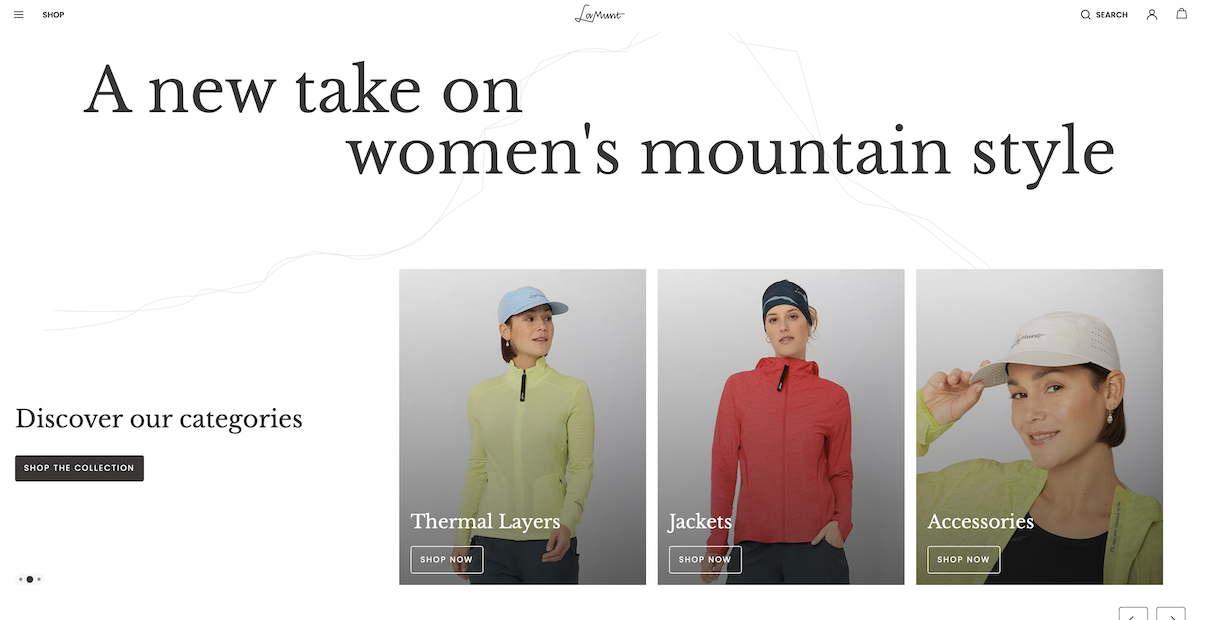Click the LaMunt logo
Screen dimensions: 1208x620
(x=600, y=14)
